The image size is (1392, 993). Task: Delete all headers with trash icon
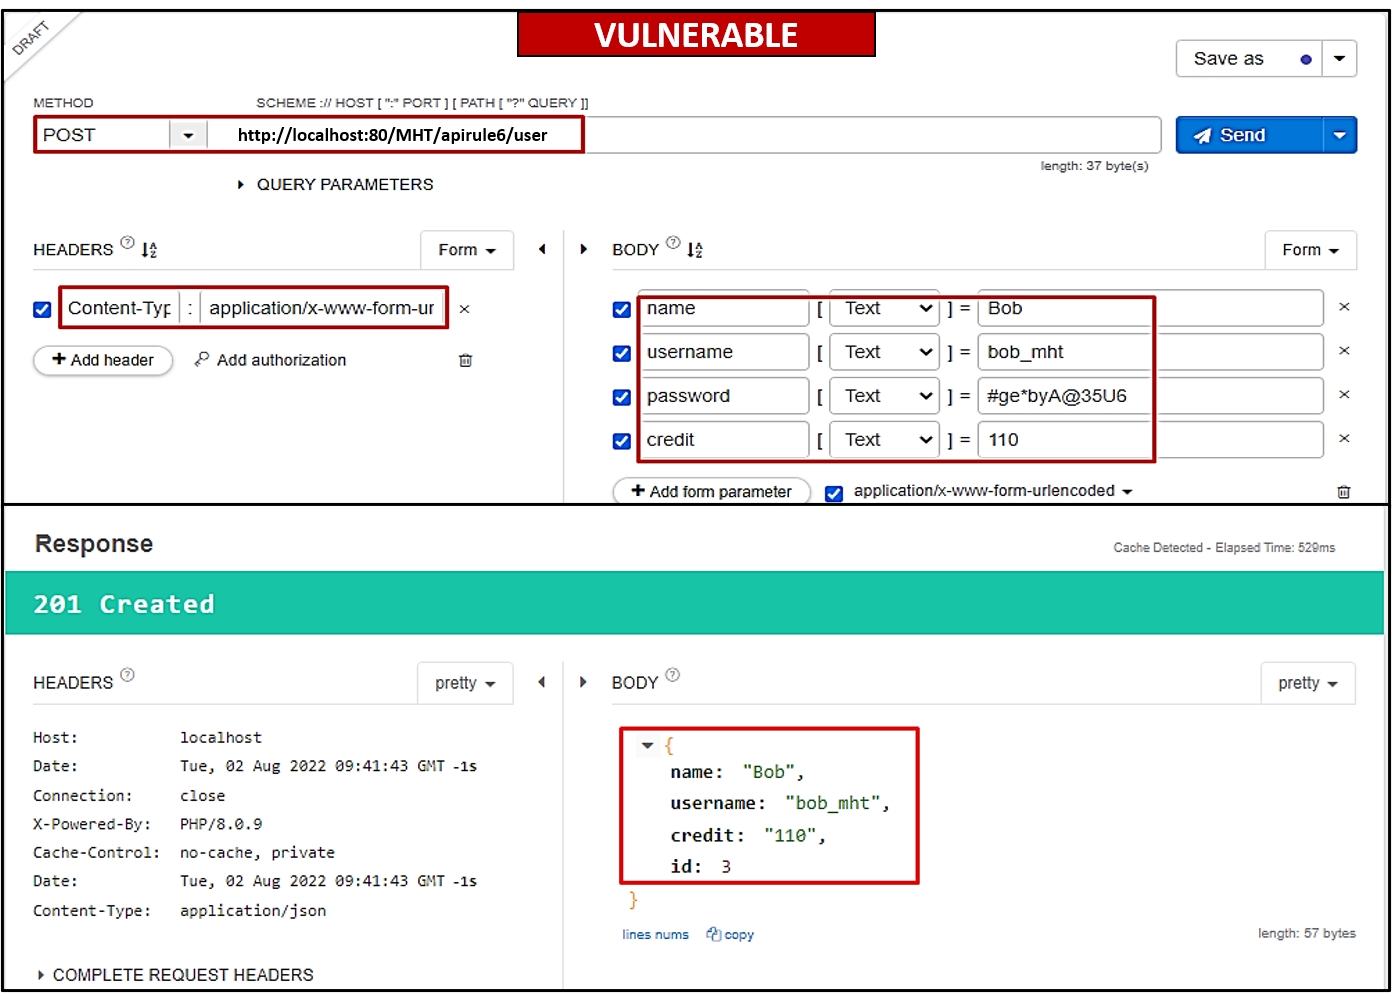465,360
